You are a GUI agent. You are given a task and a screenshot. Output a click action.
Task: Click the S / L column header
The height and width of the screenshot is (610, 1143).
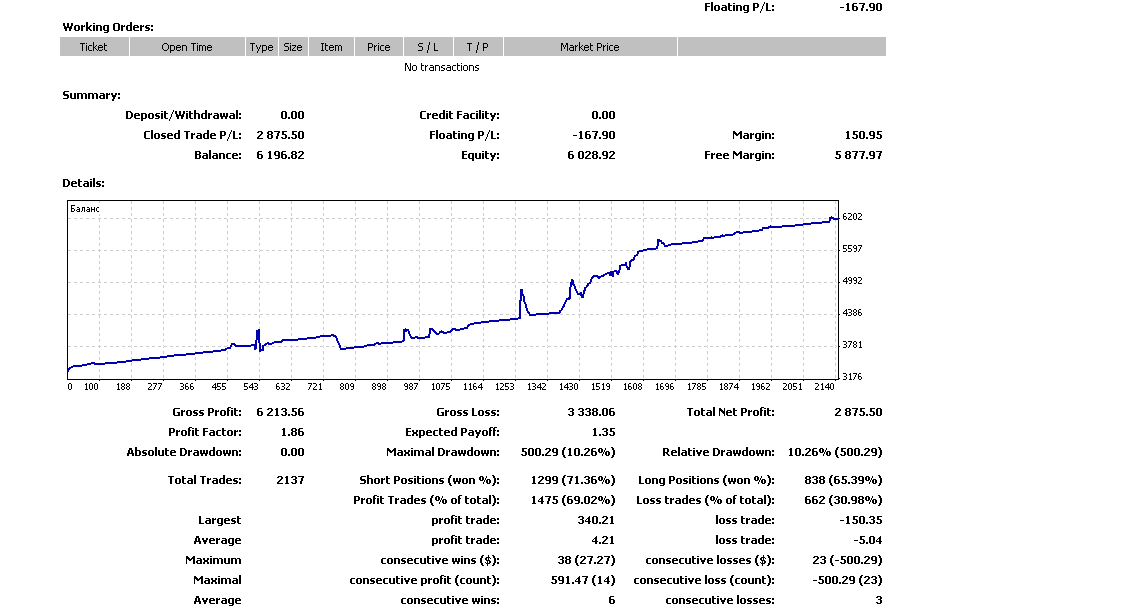pos(428,47)
